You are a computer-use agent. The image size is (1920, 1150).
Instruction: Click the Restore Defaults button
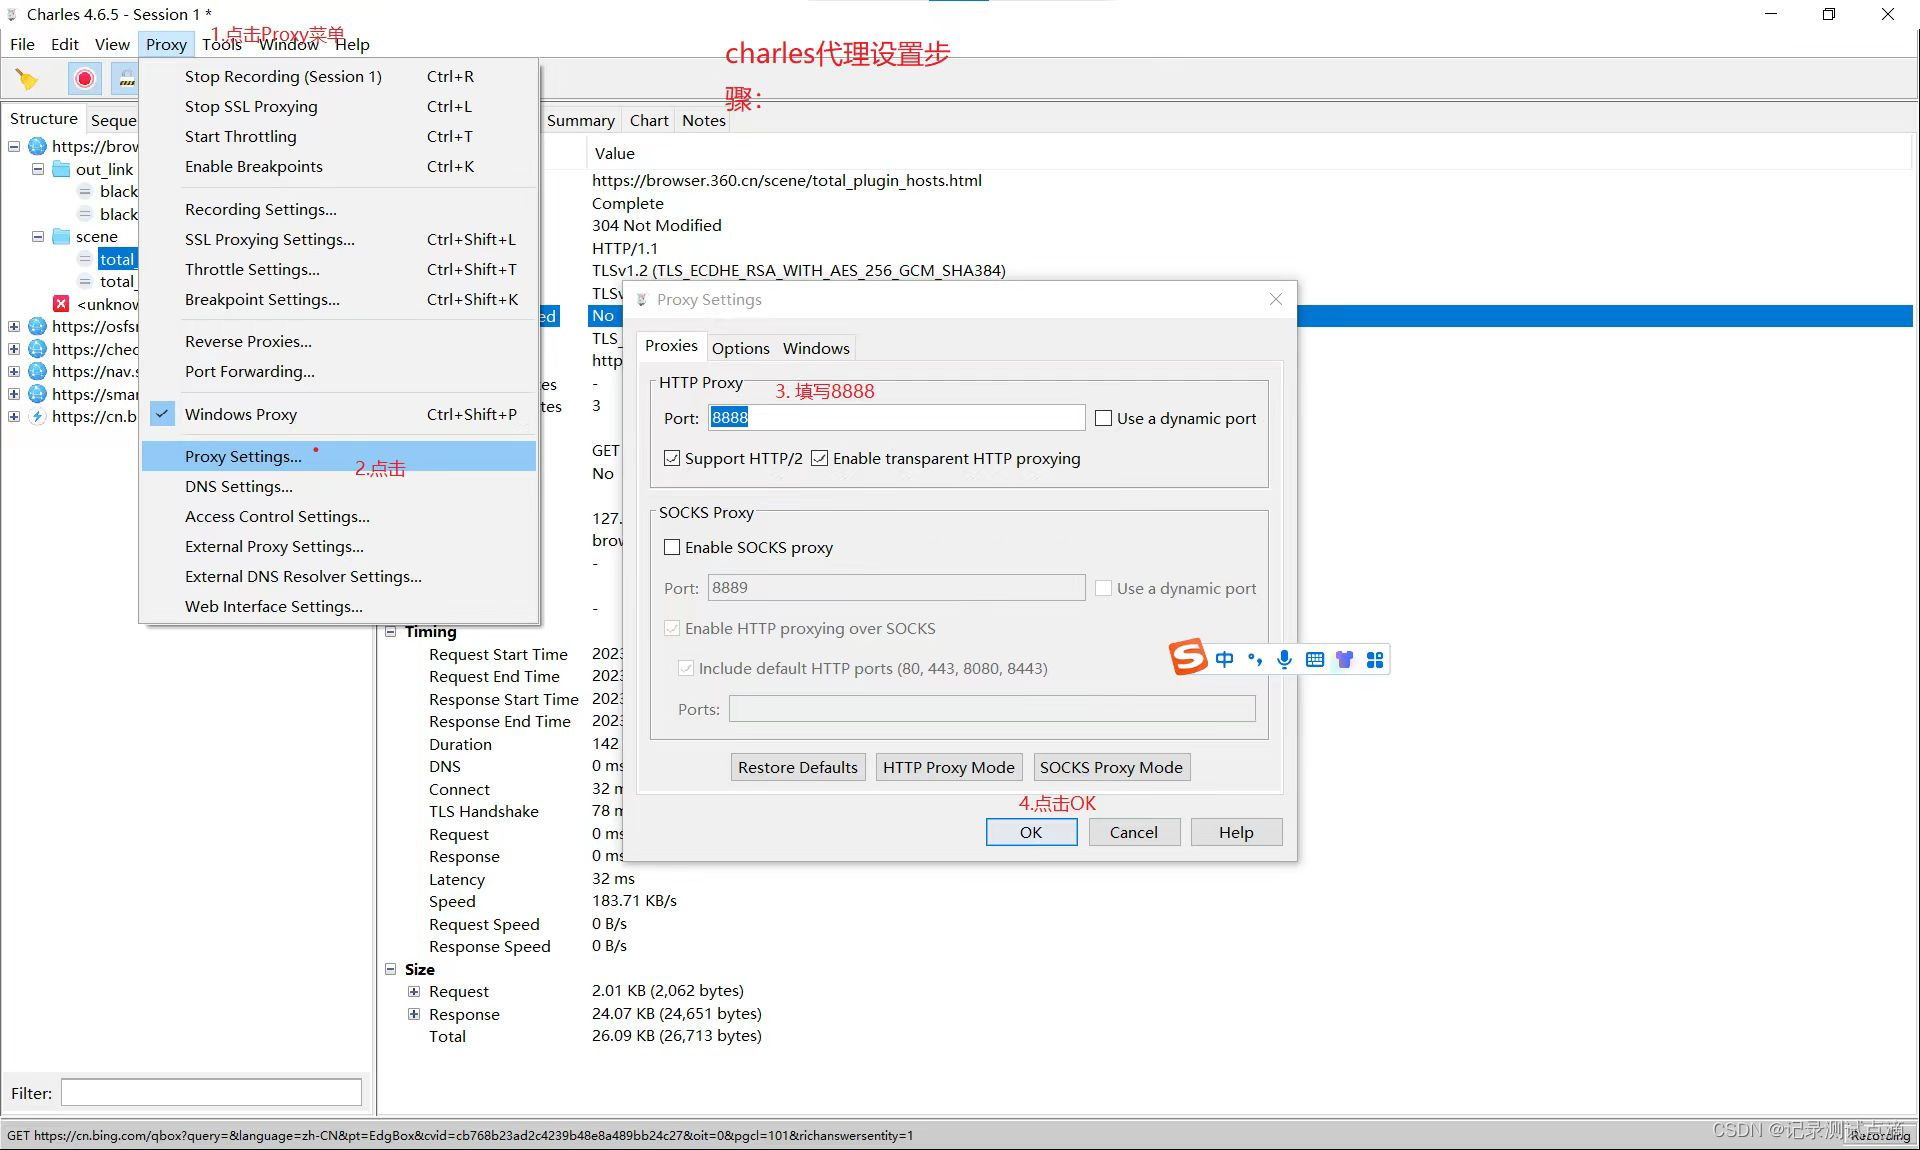tap(797, 767)
